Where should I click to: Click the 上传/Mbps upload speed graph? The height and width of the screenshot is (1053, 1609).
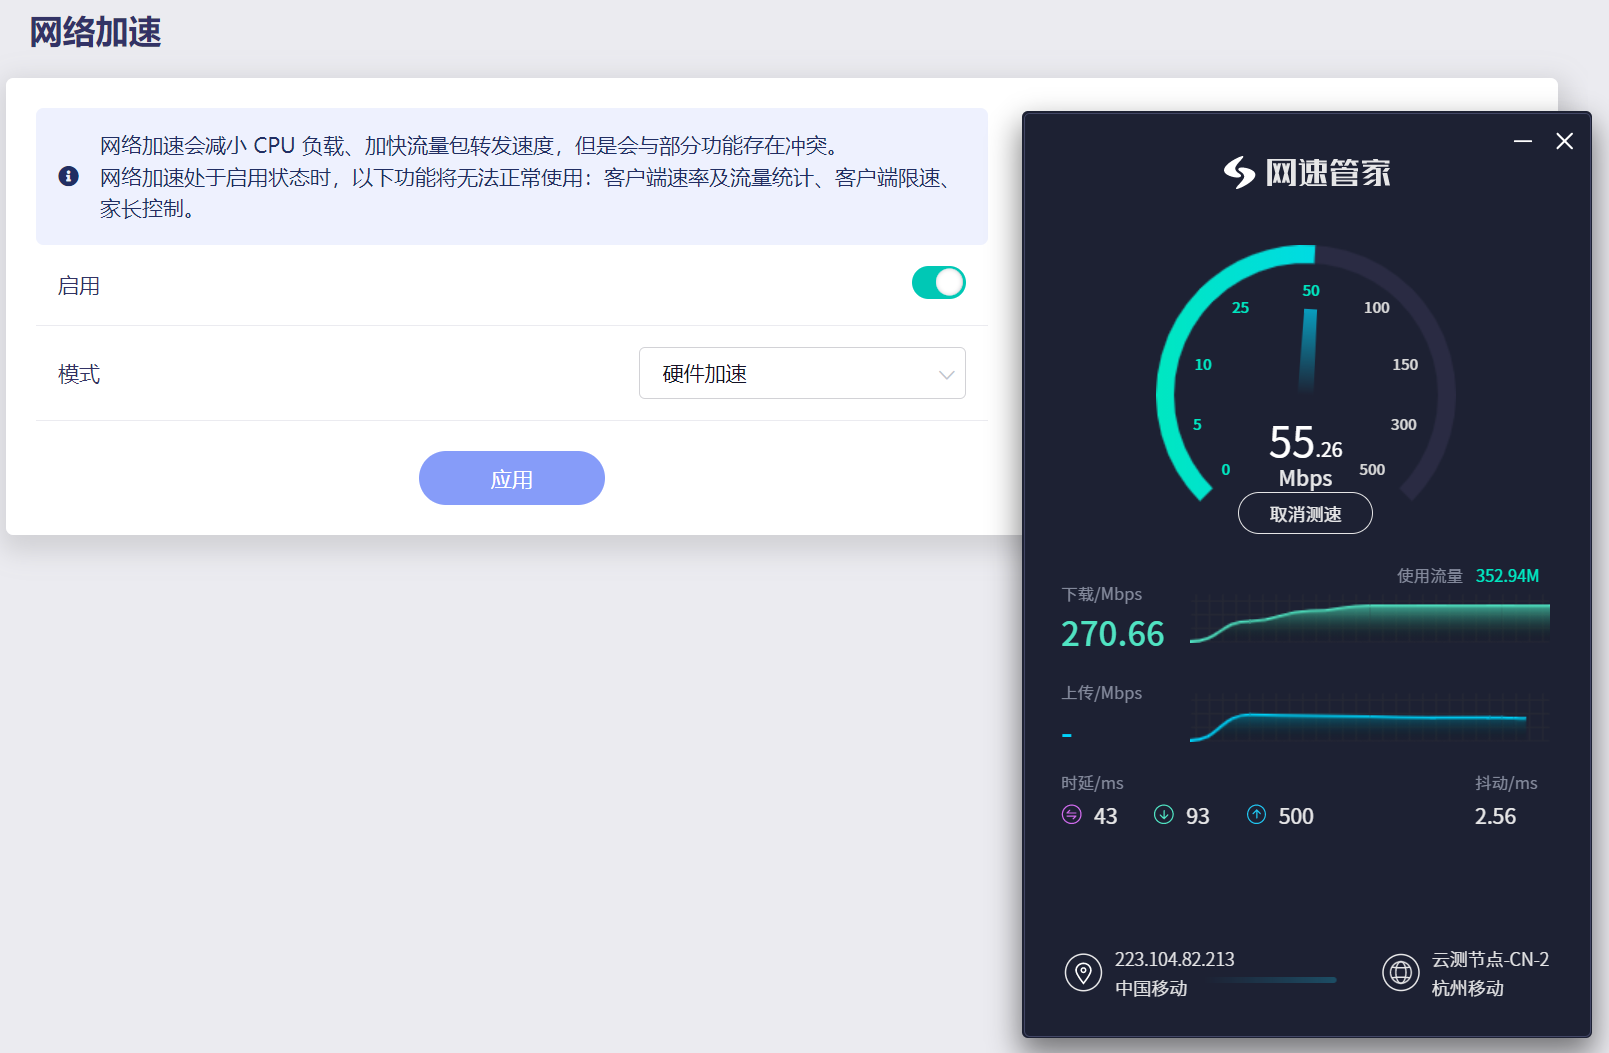[1369, 718]
